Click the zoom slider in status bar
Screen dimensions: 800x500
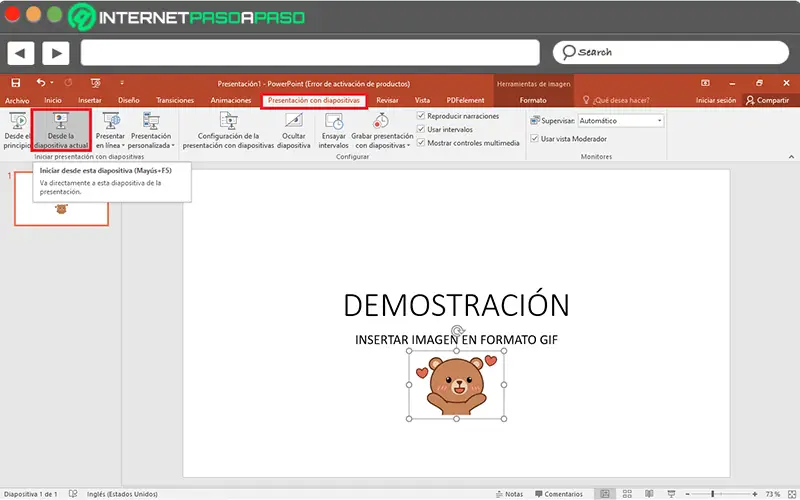pos(712,494)
